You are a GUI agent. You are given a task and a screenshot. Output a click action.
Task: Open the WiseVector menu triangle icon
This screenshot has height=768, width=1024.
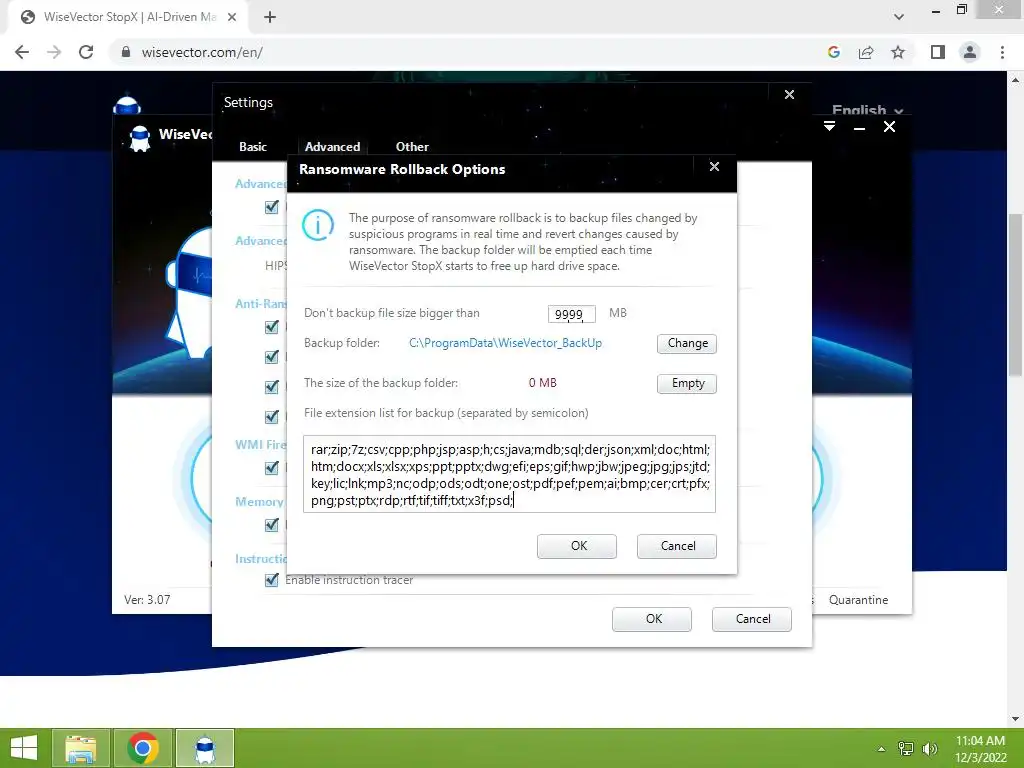pyautogui.click(x=829, y=127)
